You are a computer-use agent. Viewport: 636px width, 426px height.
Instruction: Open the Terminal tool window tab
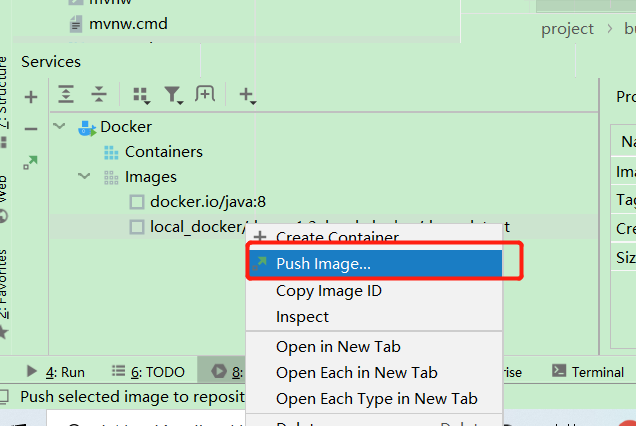click(588, 372)
